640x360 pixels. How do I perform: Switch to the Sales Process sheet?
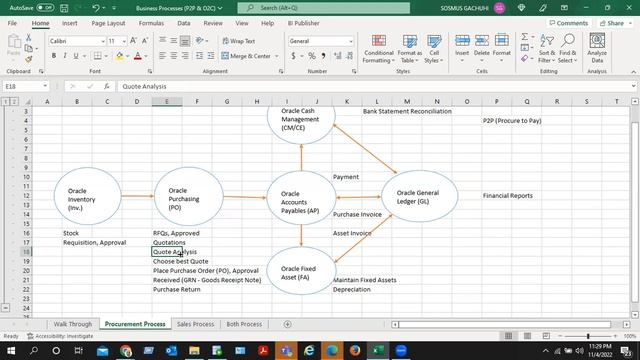click(x=196, y=324)
